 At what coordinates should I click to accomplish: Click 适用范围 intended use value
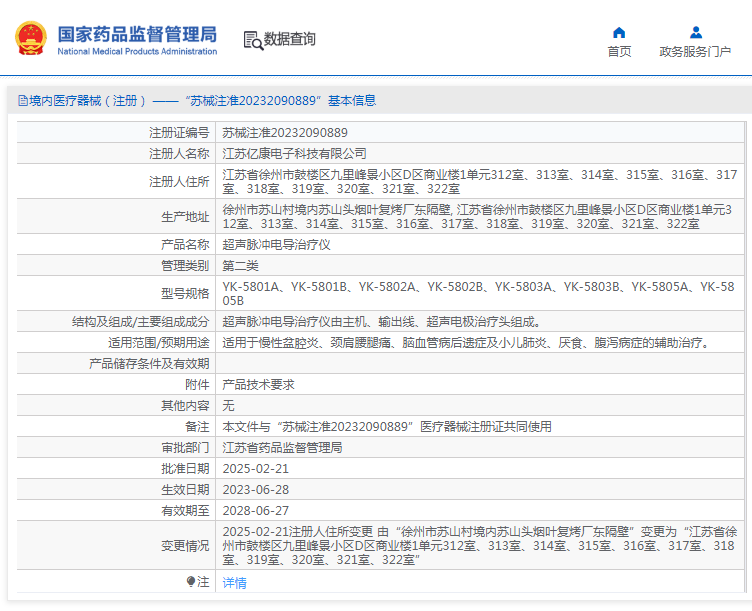click(x=466, y=343)
